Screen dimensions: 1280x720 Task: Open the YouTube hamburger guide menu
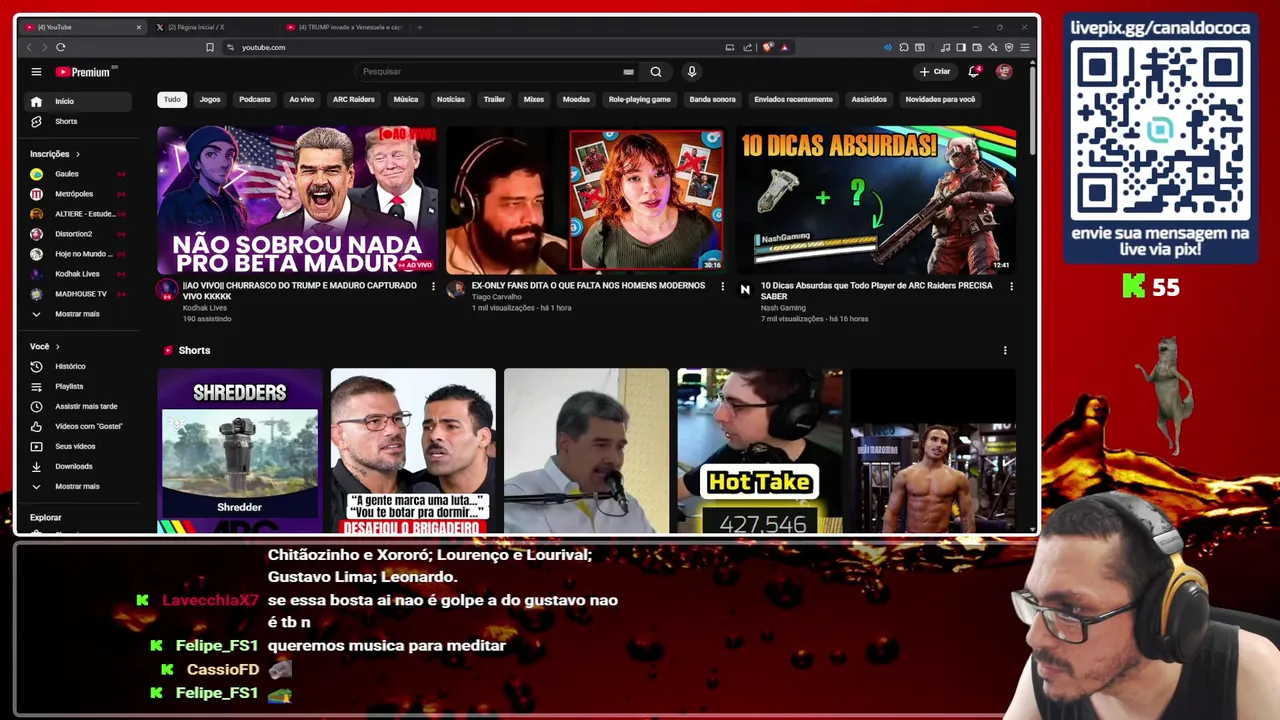click(x=36, y=72)
